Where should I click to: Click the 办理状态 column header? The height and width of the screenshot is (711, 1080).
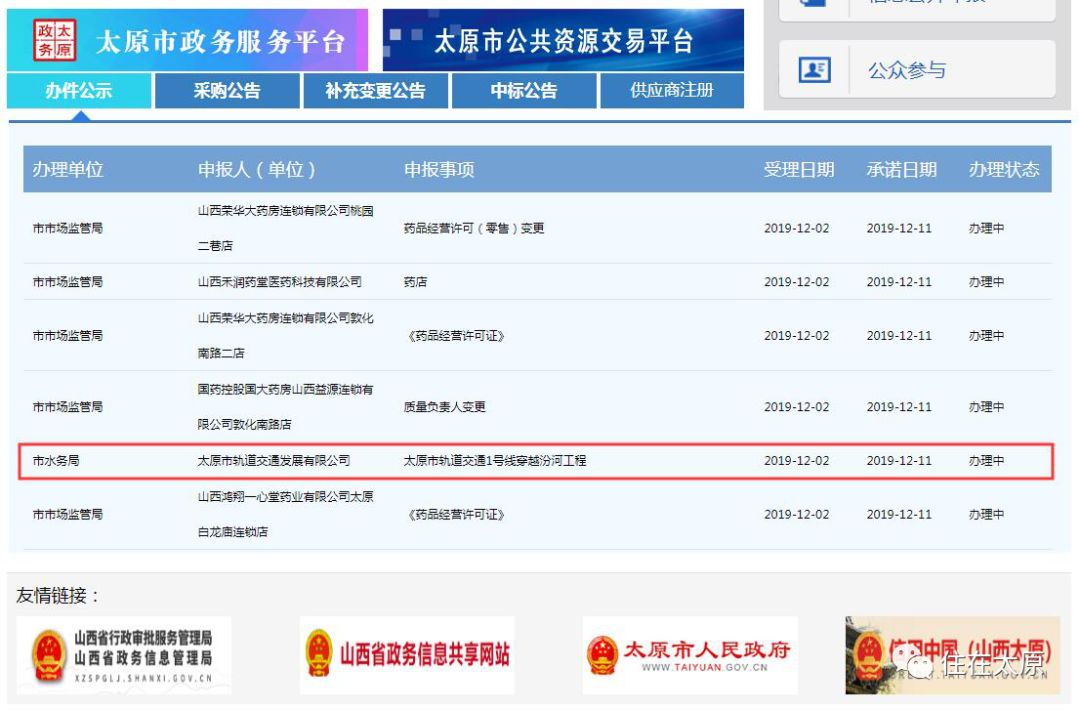[1004, 169]
